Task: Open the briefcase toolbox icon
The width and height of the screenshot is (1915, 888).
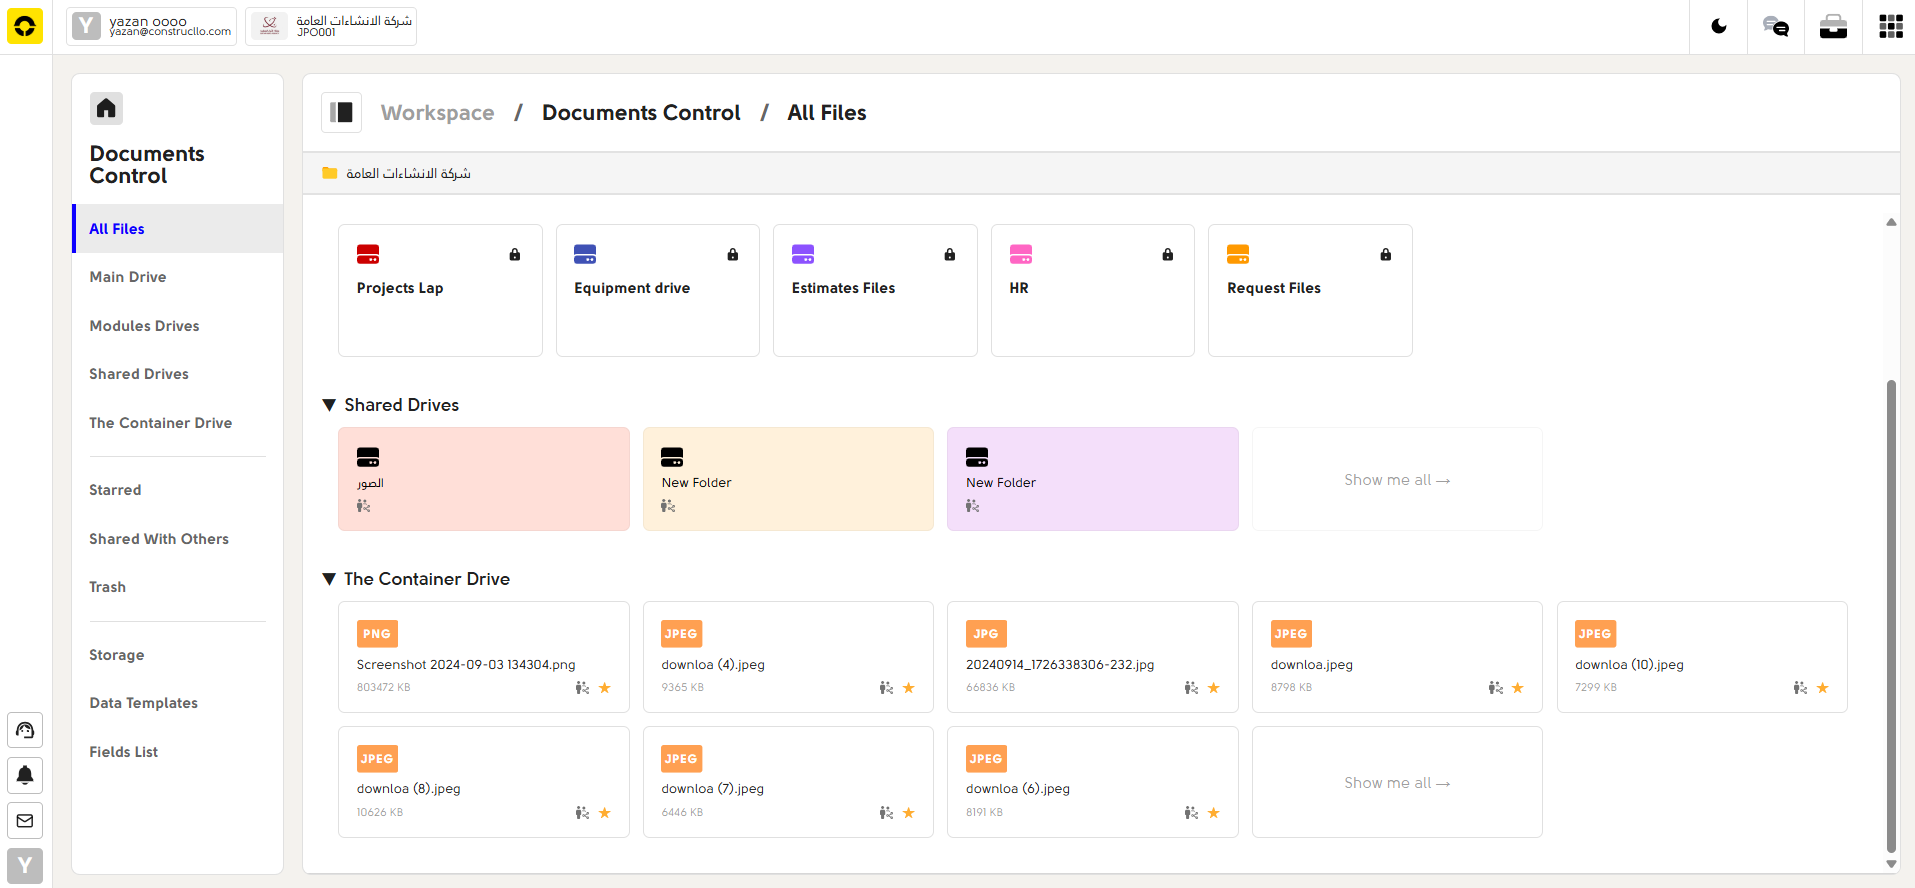Action: (1833, 26)
